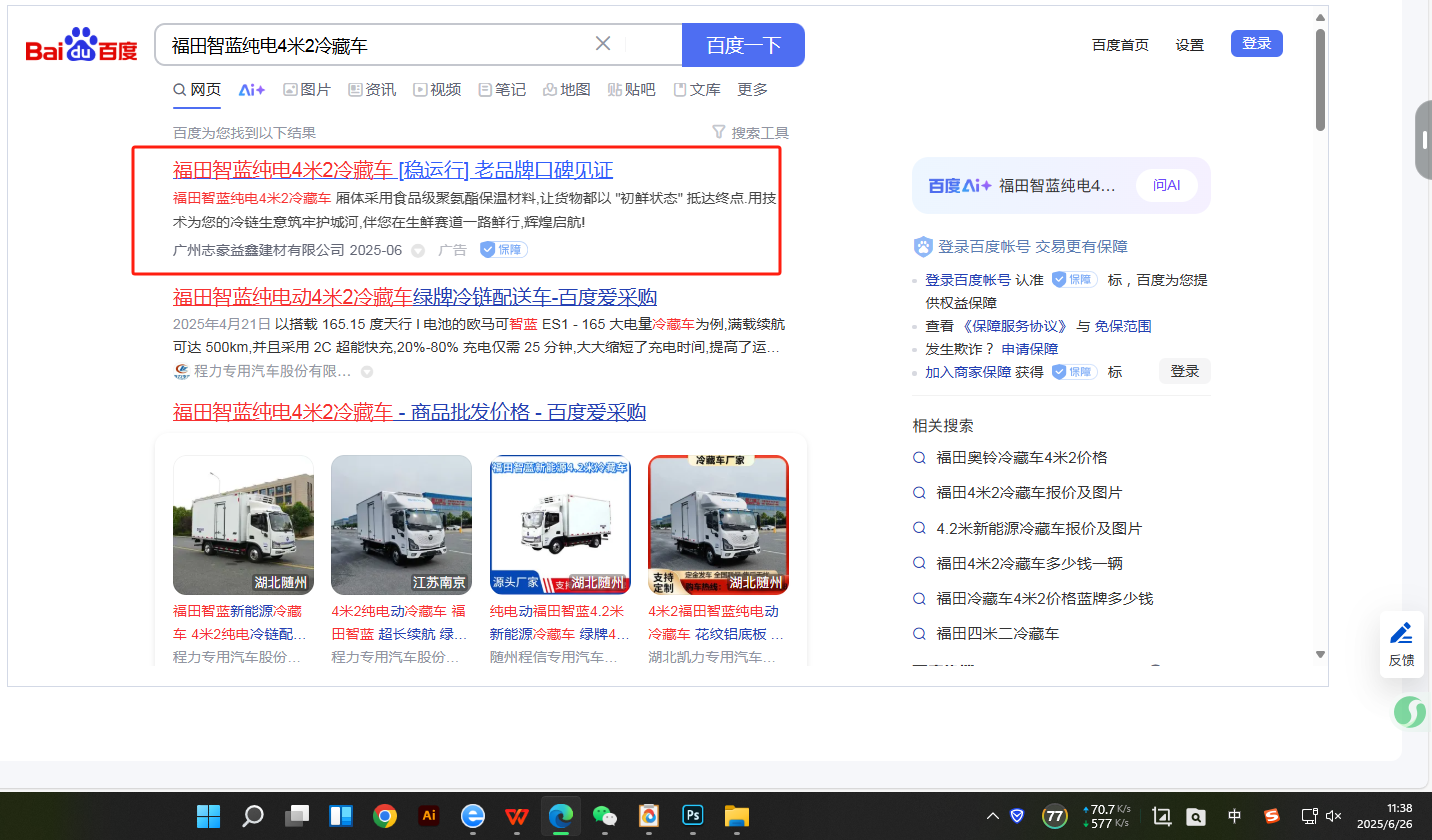Open Internet Explorer from the taskbar
Image resolution: width=1432 pixels, height=840 pixels.
click(473, 816)
